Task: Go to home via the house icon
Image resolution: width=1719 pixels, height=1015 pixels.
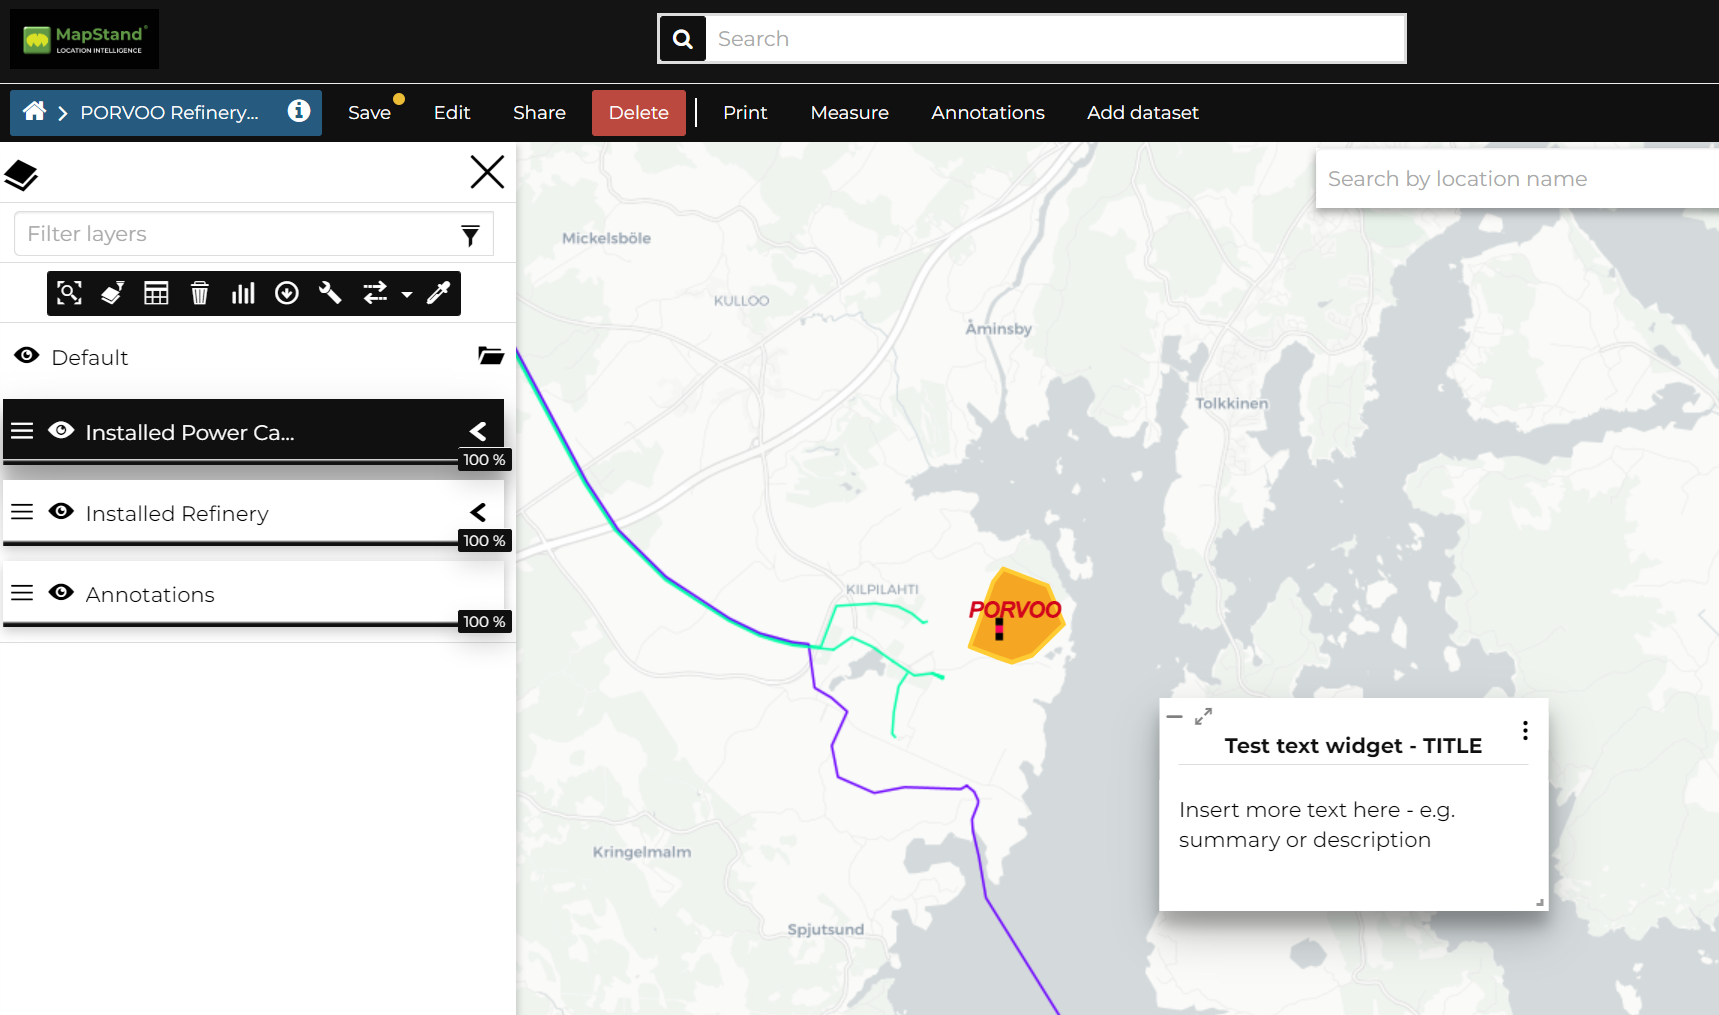Action: tap(34, 111)
